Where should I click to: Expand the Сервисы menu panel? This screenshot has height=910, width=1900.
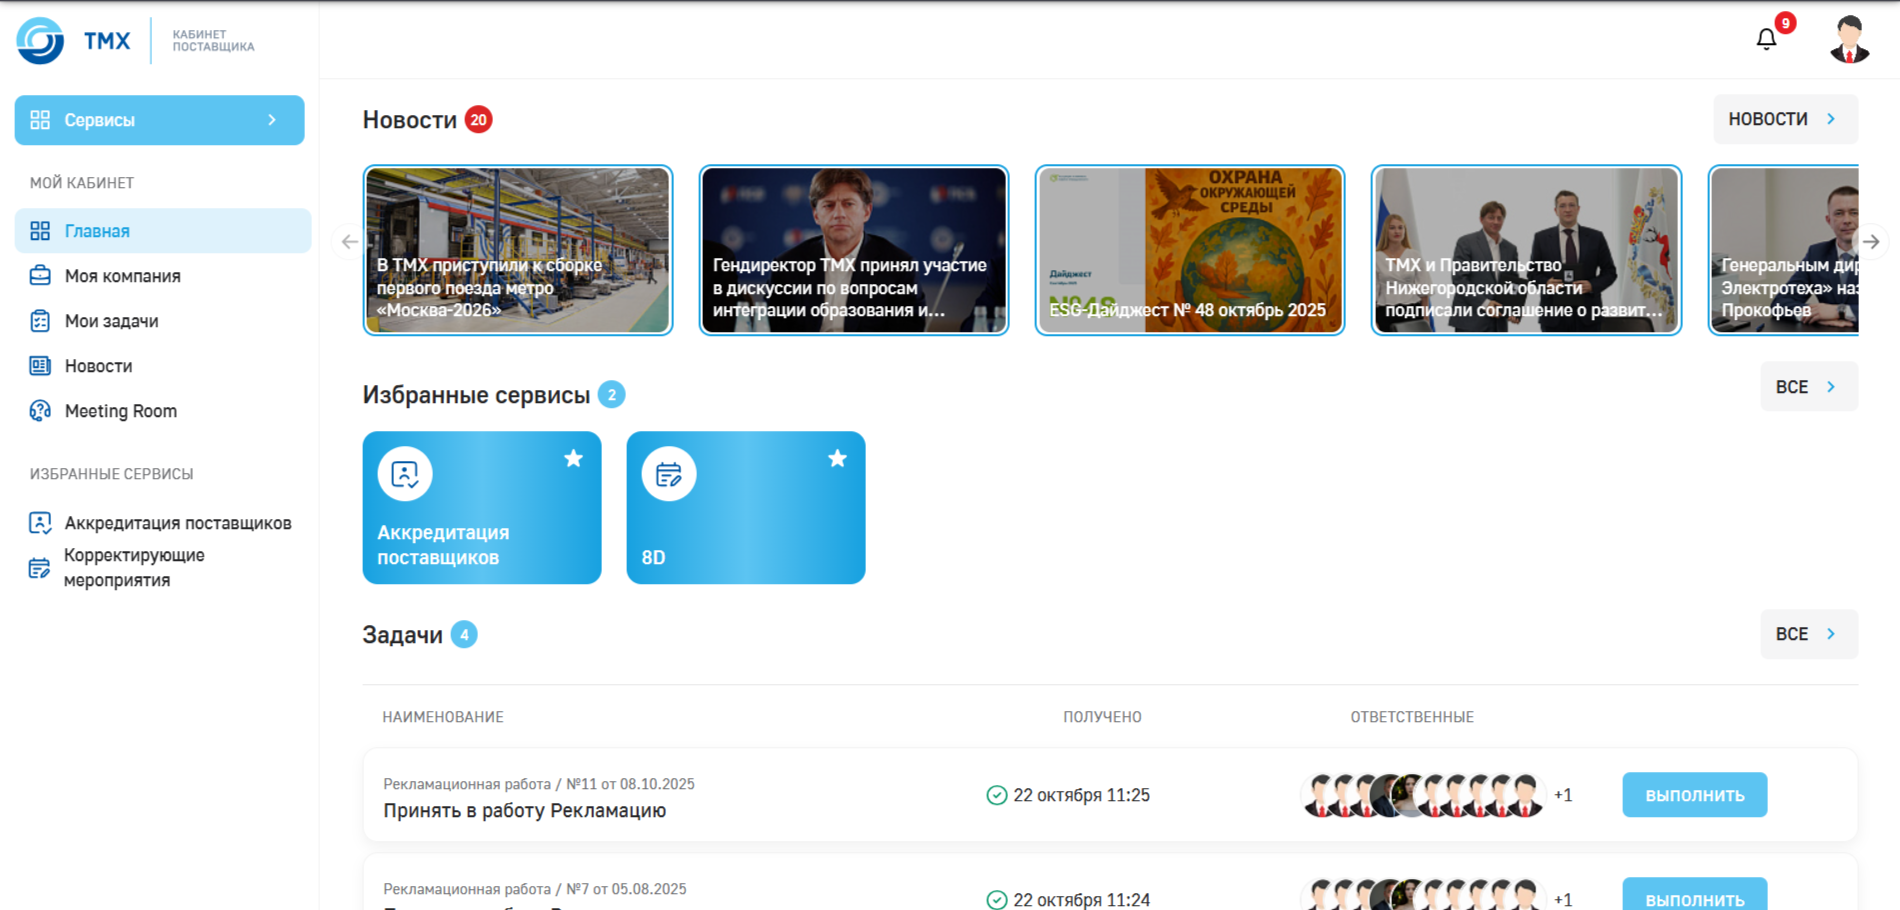coord(159,120)
